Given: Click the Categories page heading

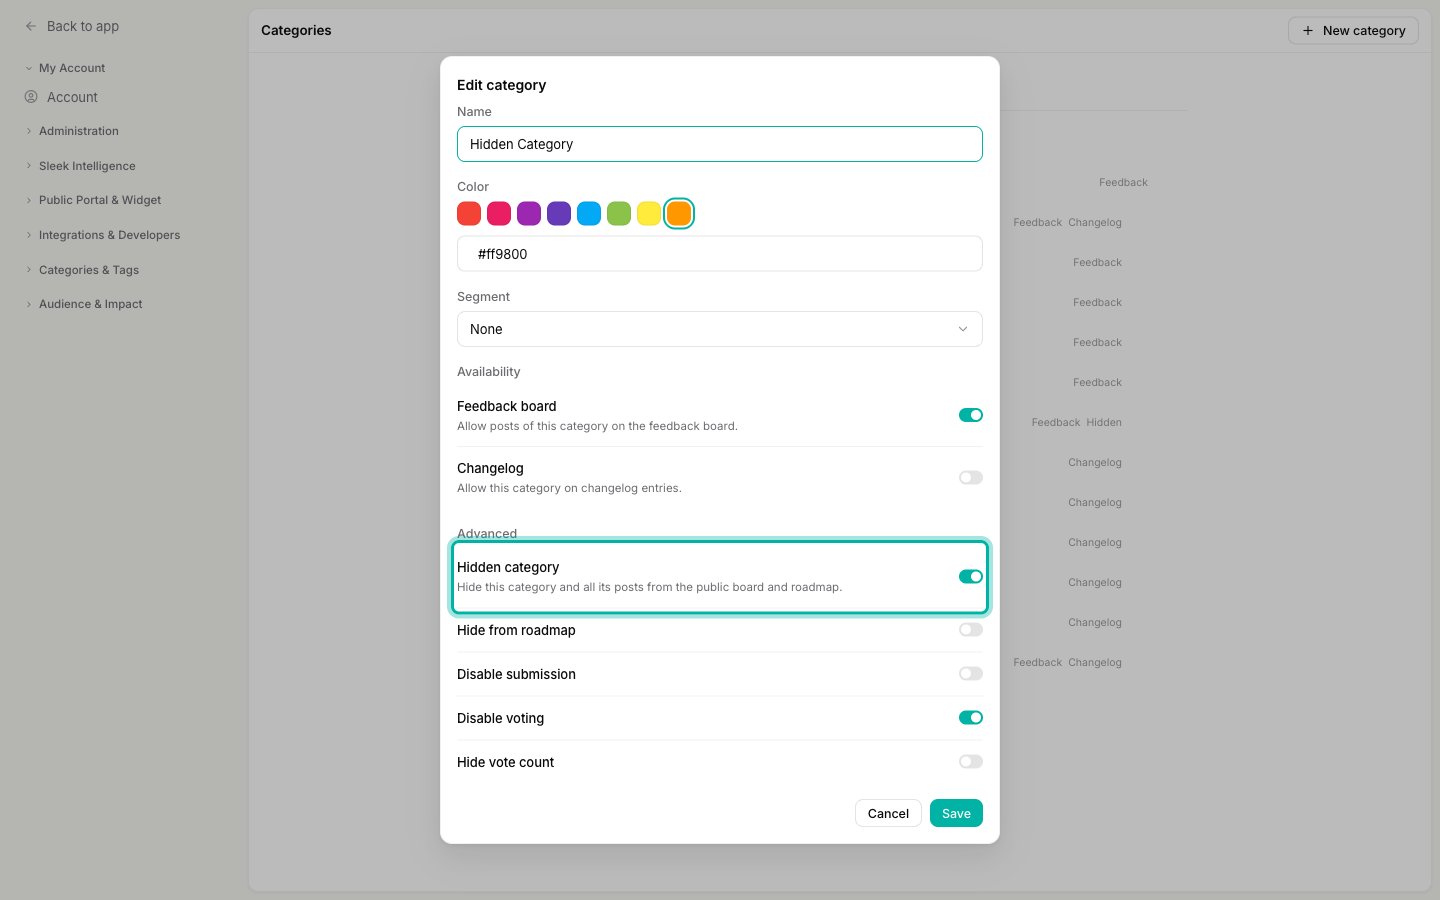Looking at the screenshot, I should coord(296,30).
